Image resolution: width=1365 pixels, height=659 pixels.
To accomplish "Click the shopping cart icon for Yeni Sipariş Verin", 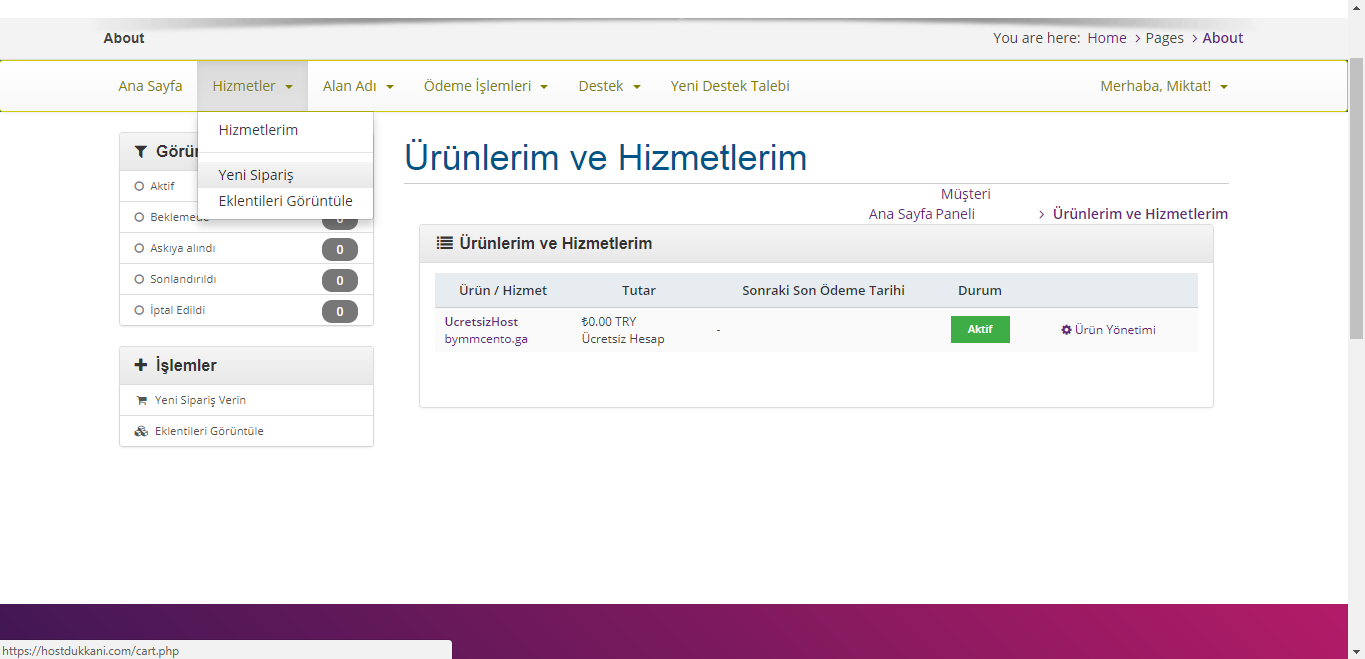I will point(141,400).
